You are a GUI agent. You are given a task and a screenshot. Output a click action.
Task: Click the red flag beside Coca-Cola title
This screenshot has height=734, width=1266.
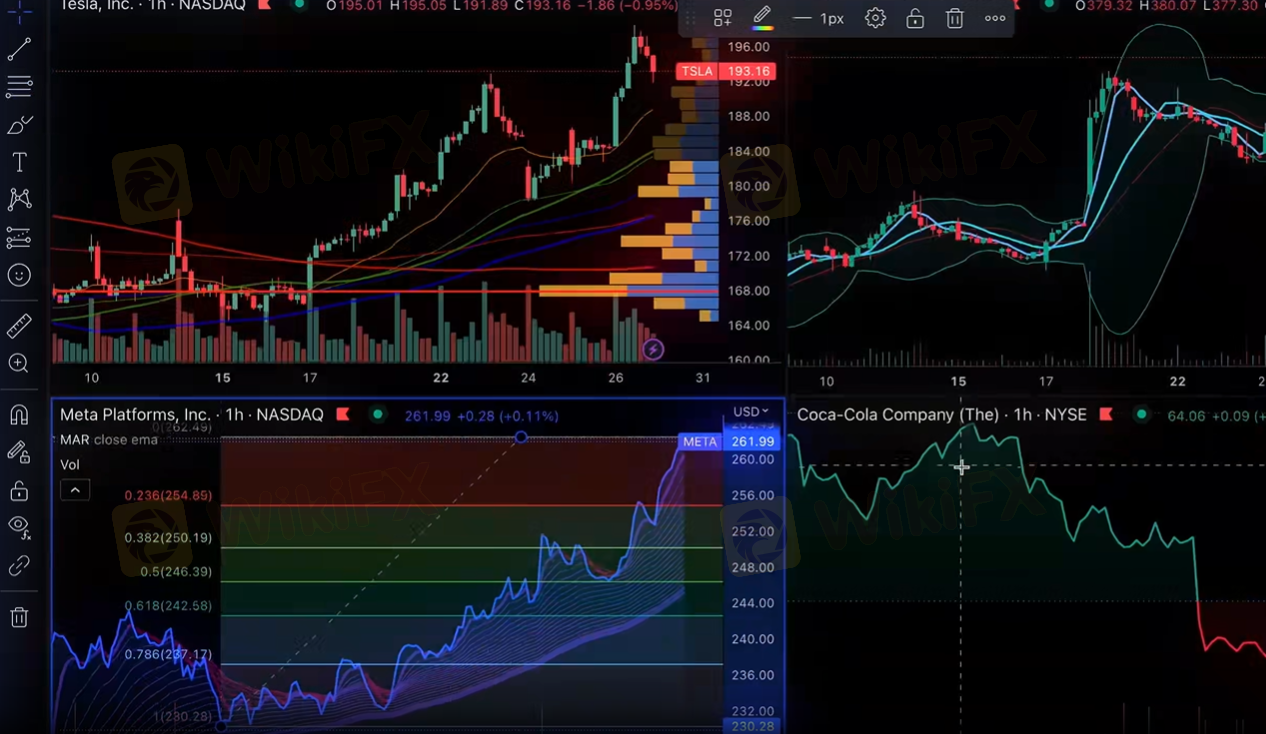point(1106,414)
